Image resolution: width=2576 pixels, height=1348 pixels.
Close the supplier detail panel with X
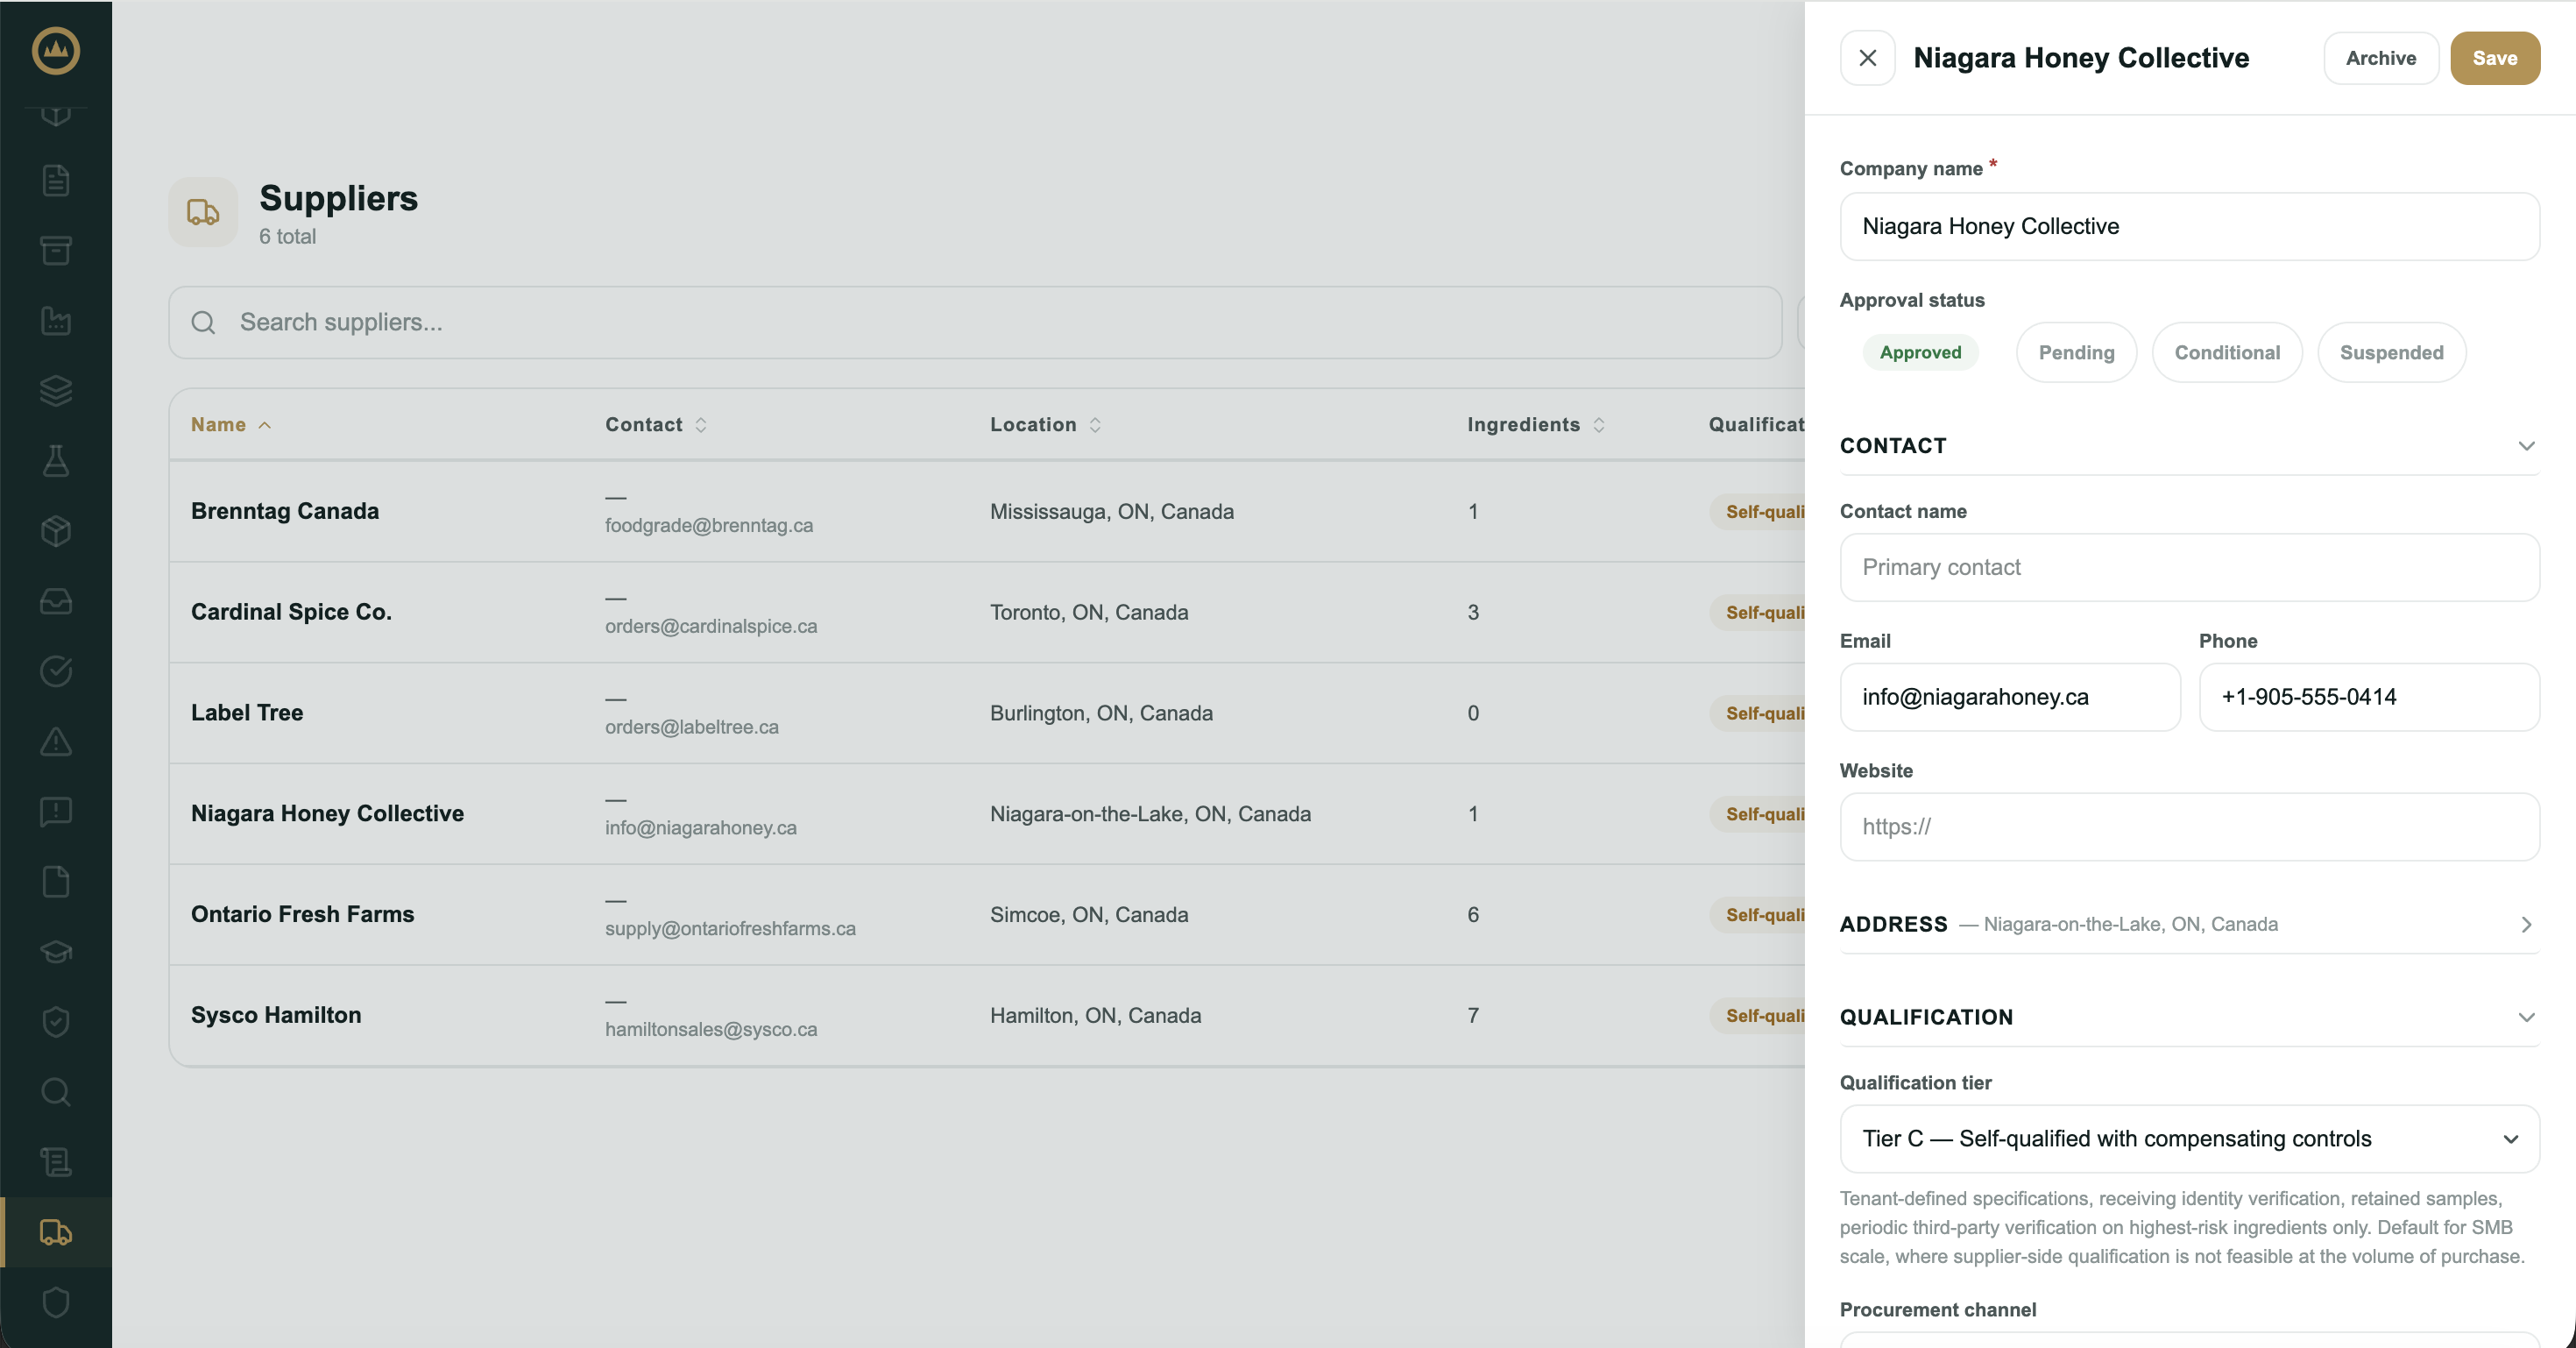pos(1867,58)
